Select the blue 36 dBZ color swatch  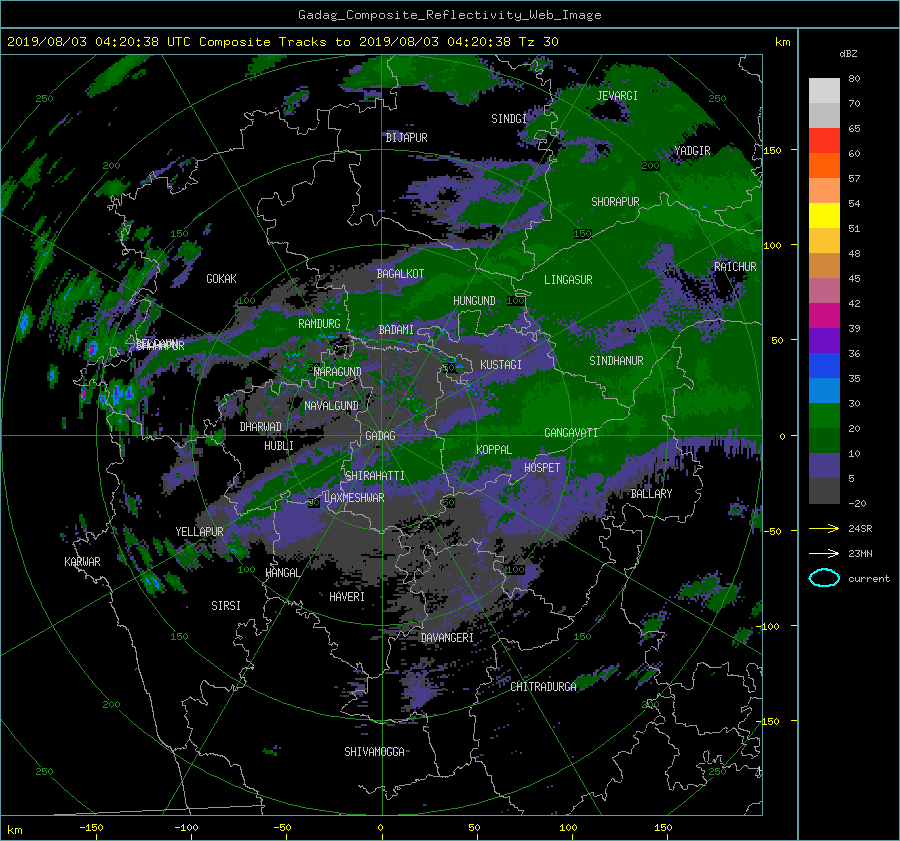(x=824, y=365)
